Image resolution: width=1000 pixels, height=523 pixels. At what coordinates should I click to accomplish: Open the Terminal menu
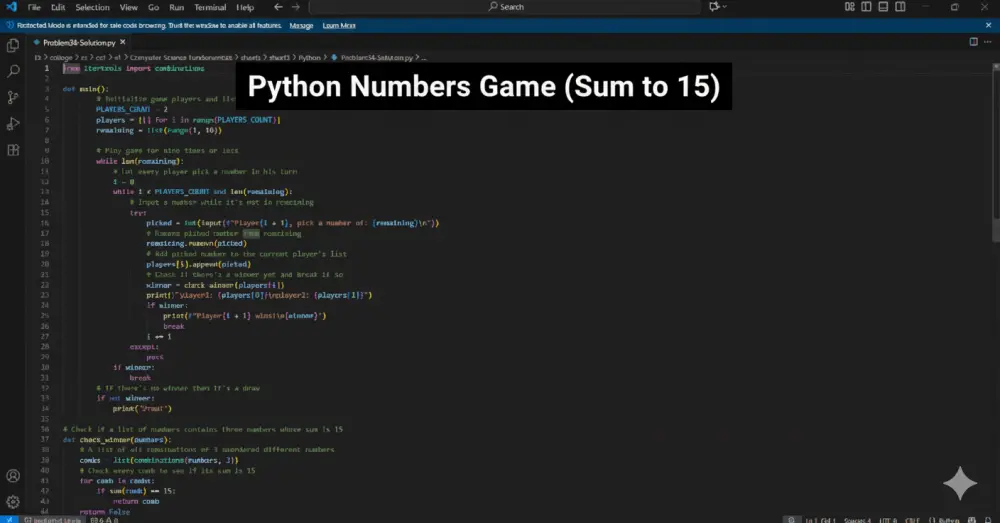pos(210,7)
